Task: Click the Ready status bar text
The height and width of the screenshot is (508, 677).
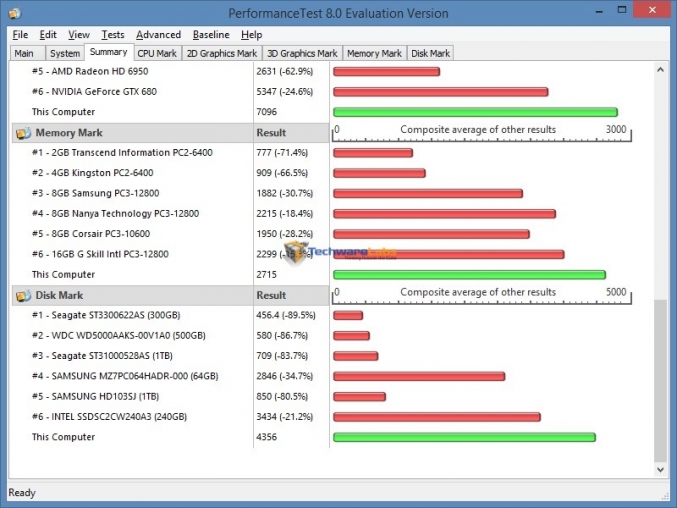Action: tap(22, 493)
